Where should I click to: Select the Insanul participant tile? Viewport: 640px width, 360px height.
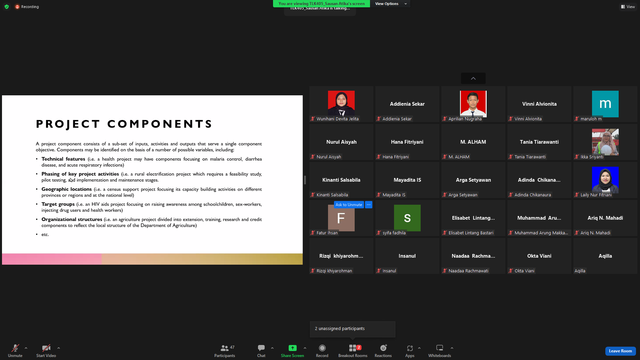click(407, 256)
